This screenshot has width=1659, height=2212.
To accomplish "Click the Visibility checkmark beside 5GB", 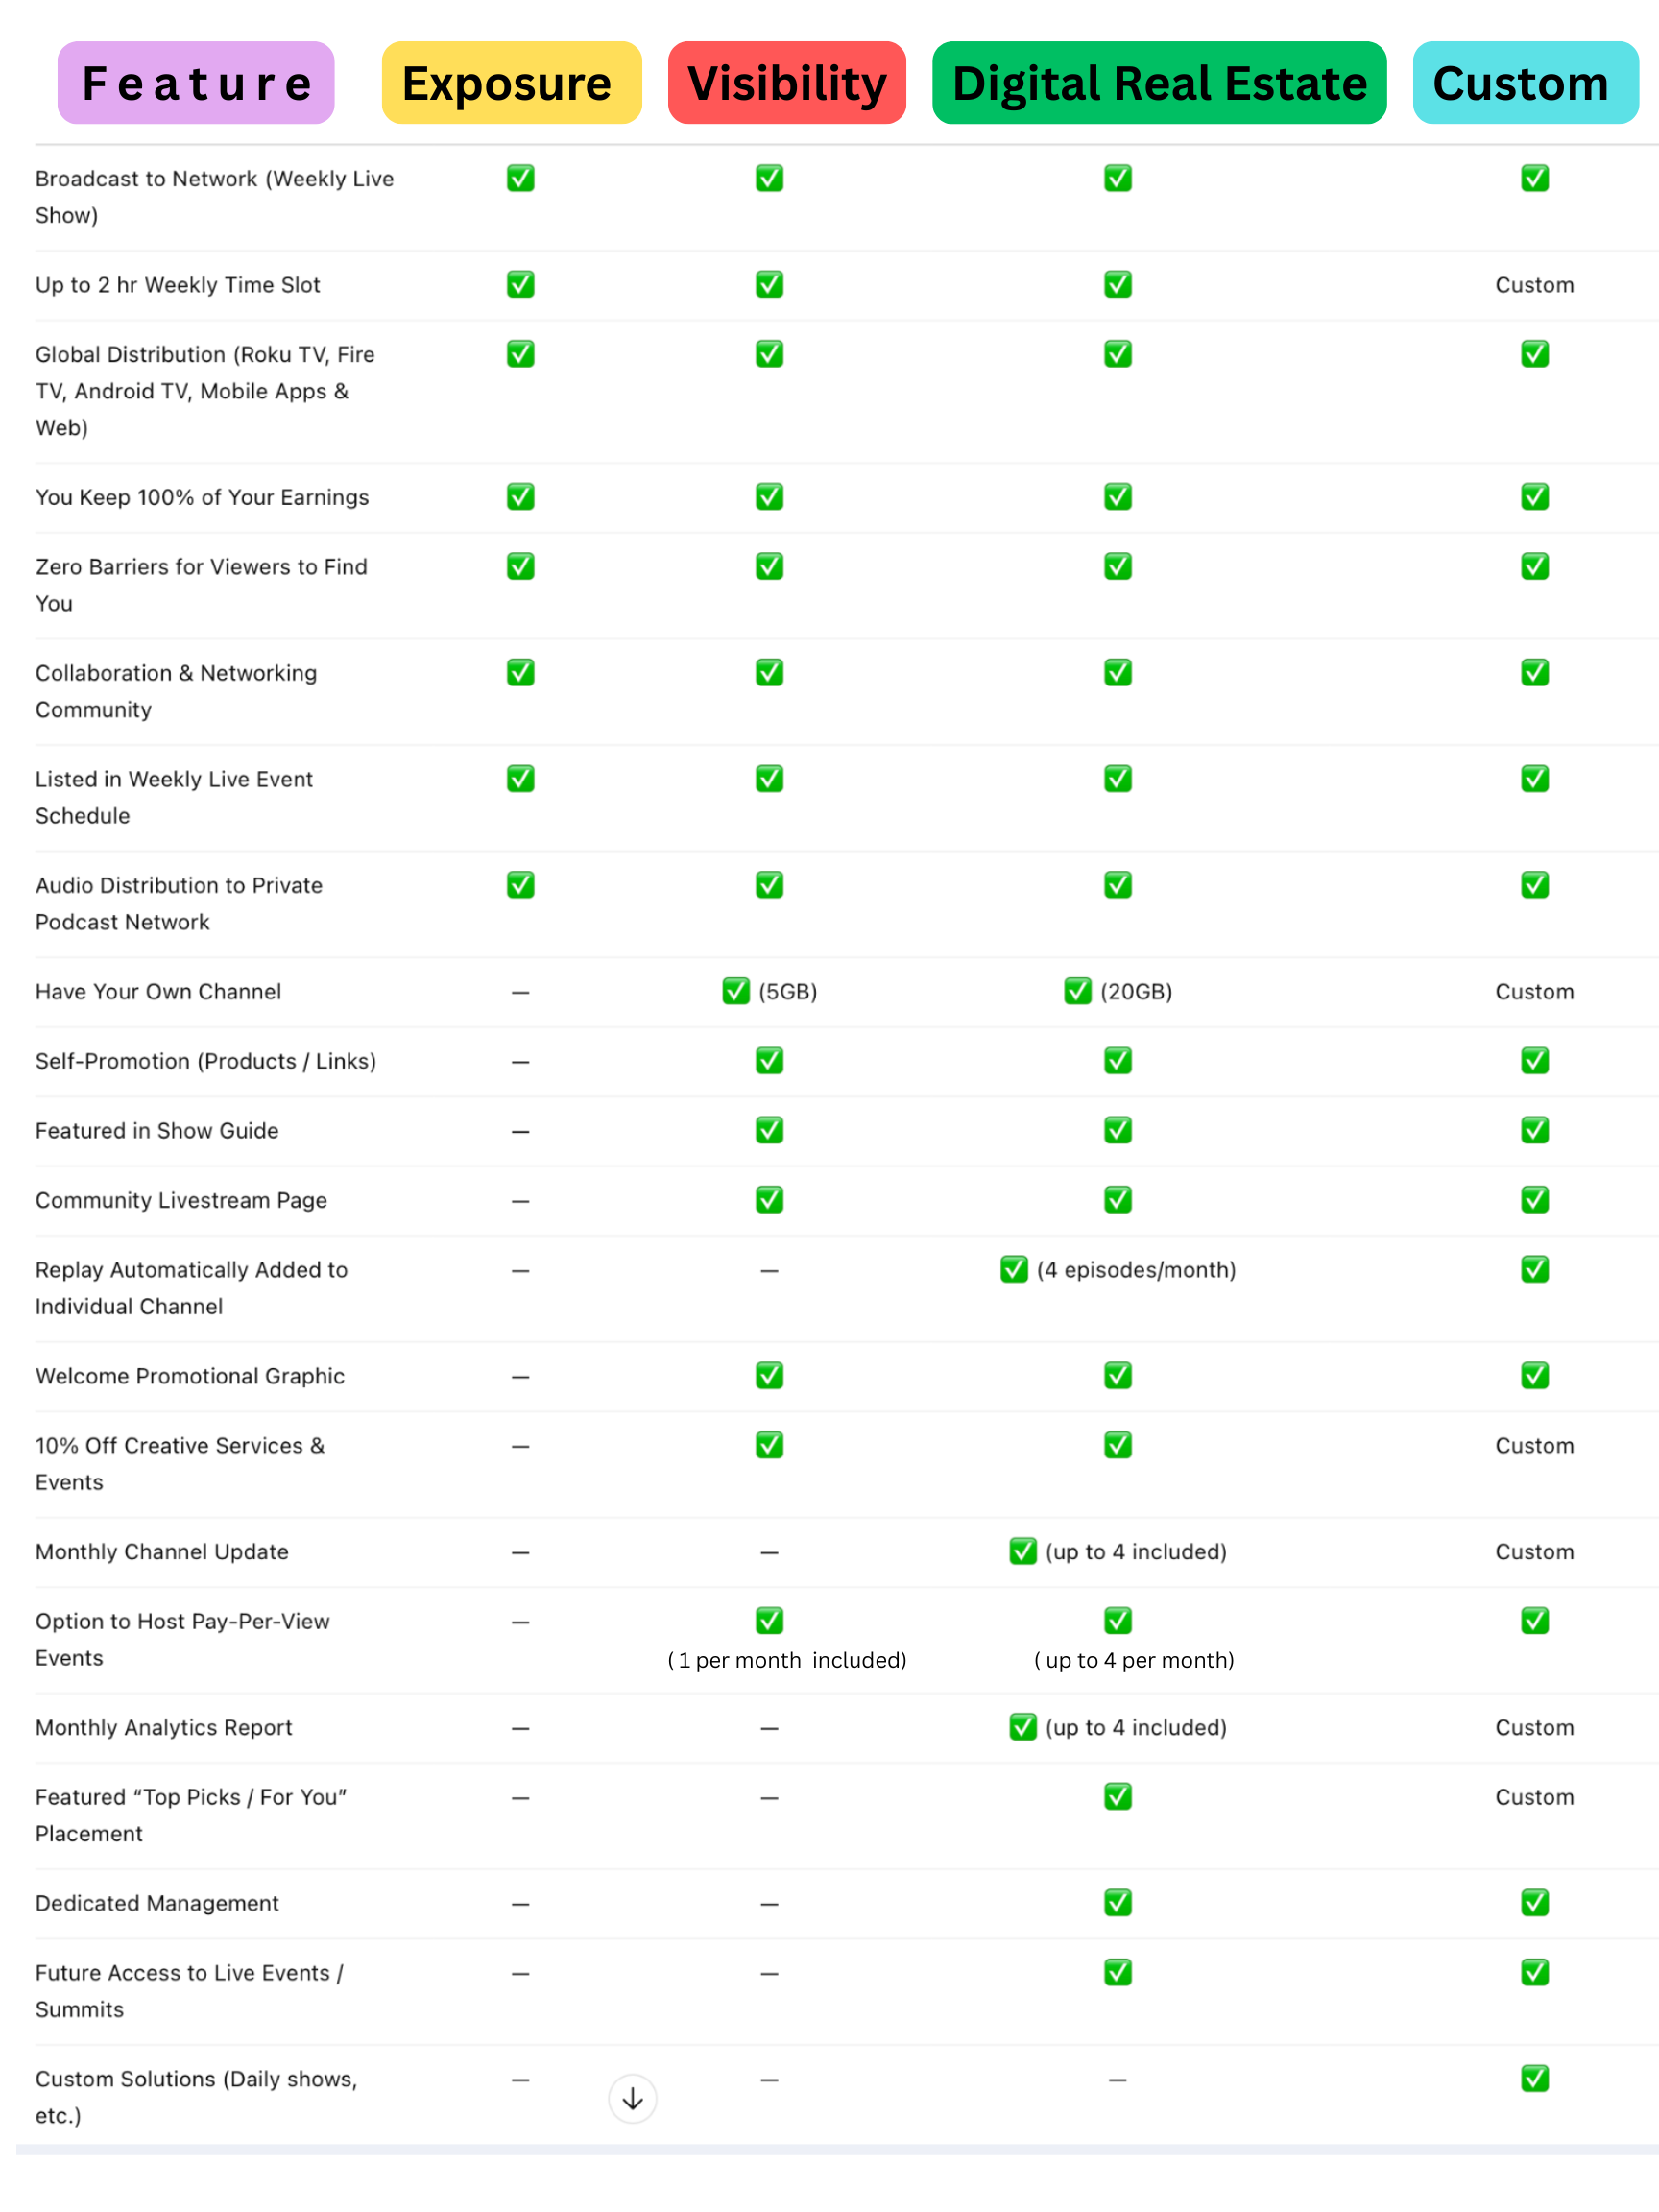I will click(736, 991).
